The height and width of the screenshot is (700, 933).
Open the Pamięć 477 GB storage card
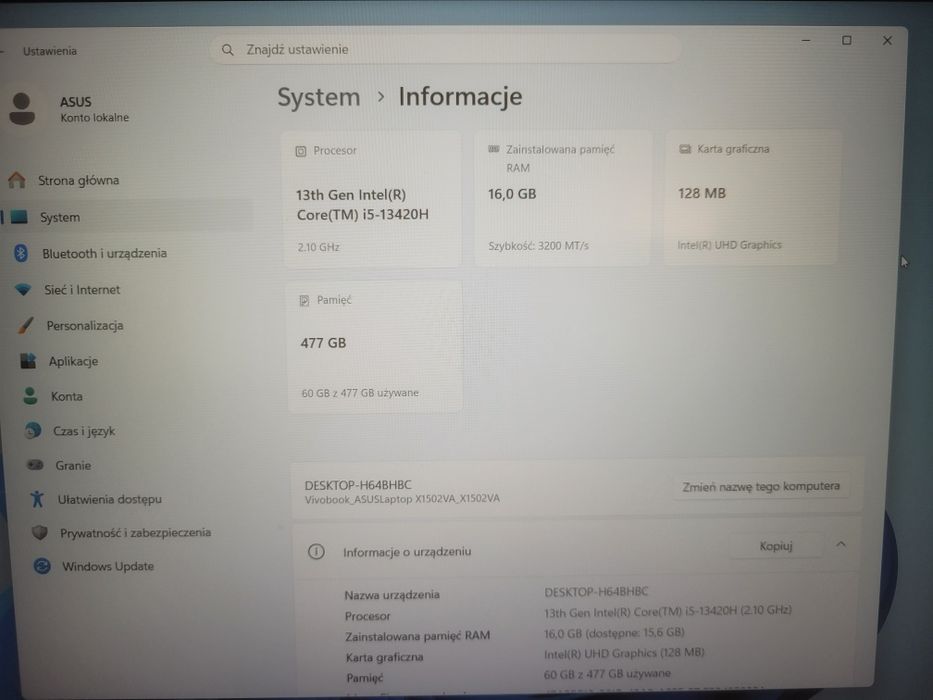(375, 347)
